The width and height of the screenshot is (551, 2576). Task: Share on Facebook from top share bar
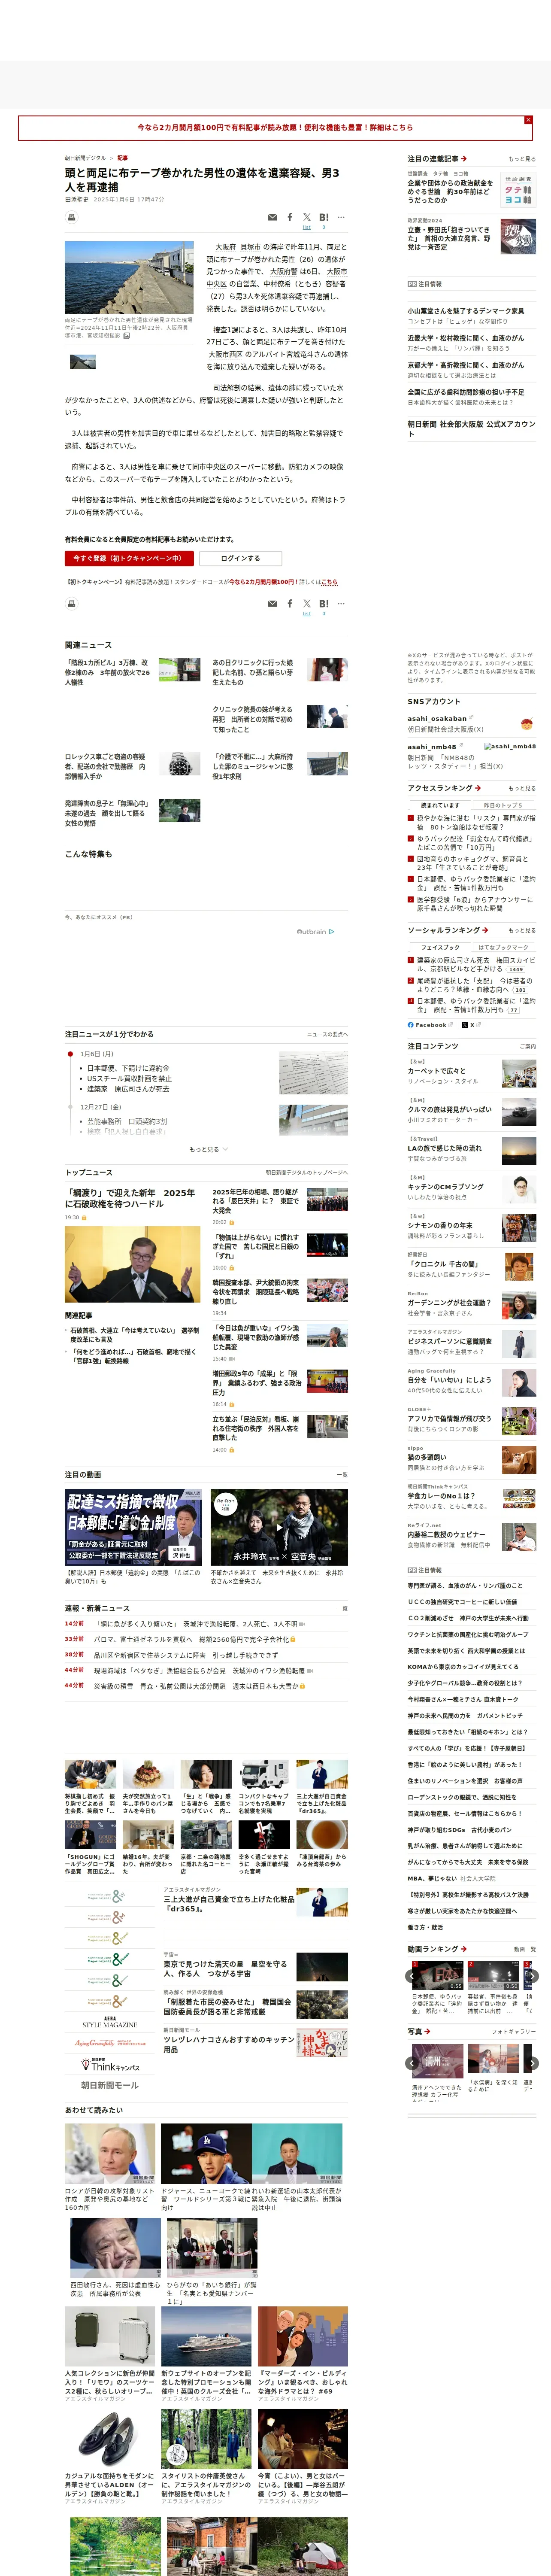point(290,217)
